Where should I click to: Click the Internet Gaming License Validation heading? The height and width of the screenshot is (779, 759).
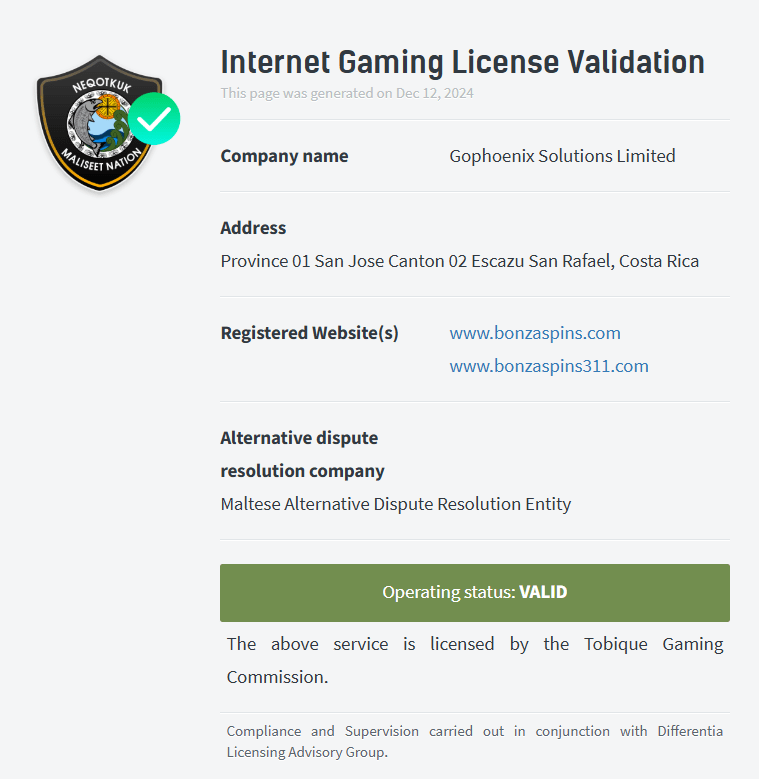coord(462,62)
